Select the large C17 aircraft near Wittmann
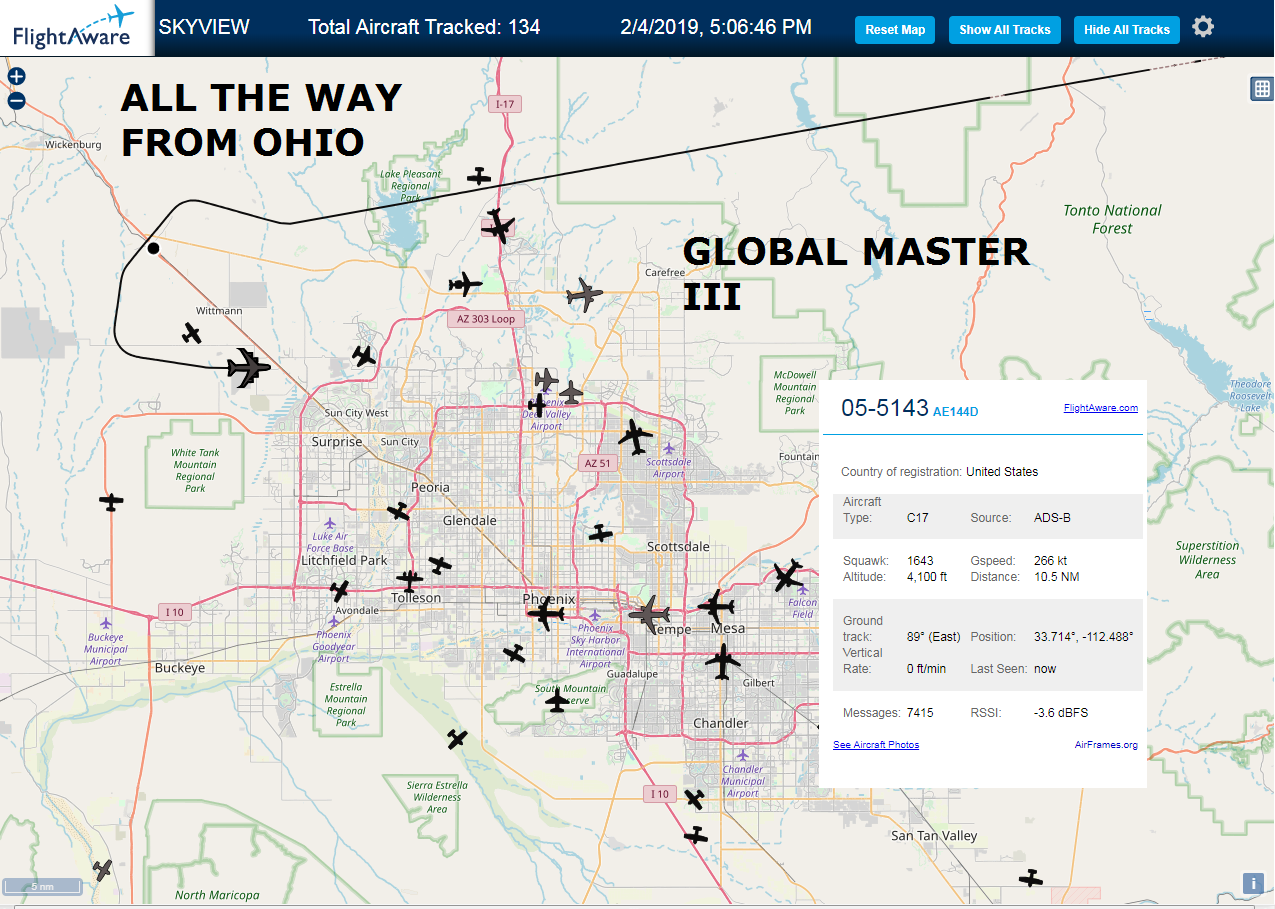1275x909 pixels. click(x=249, y=367)
